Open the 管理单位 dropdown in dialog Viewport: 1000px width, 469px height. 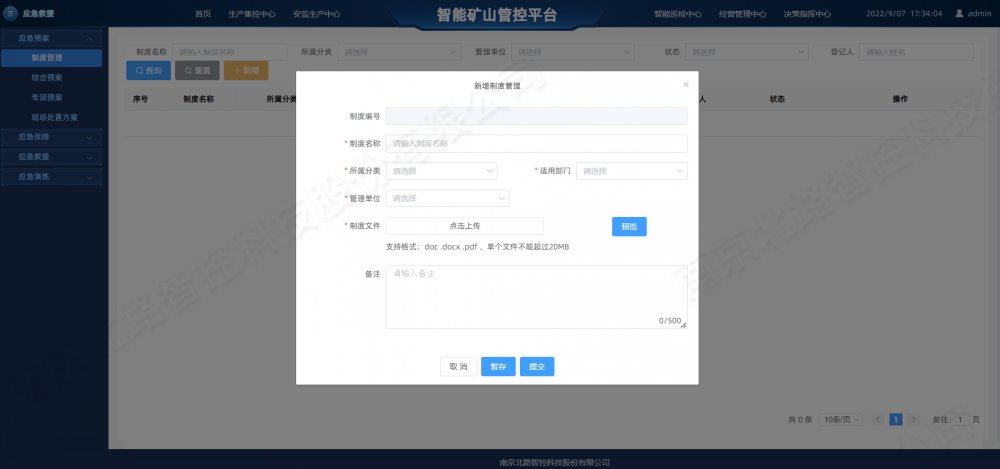coord(447,198)
